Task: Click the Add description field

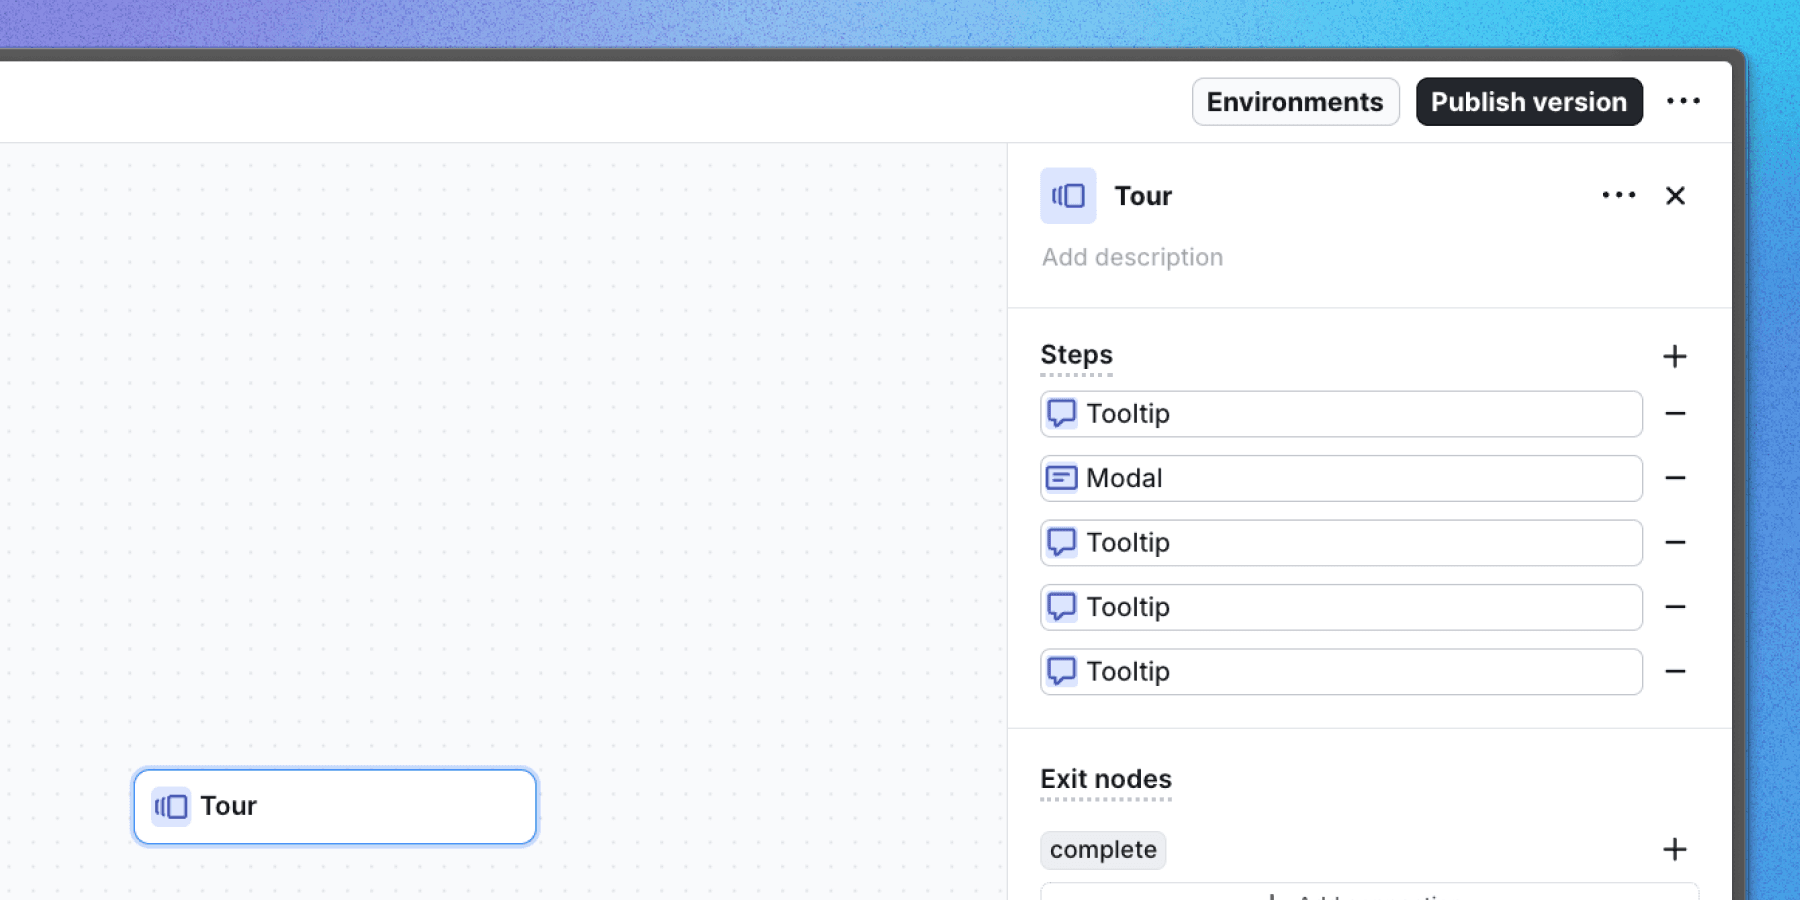Action: click(1132, 257)
